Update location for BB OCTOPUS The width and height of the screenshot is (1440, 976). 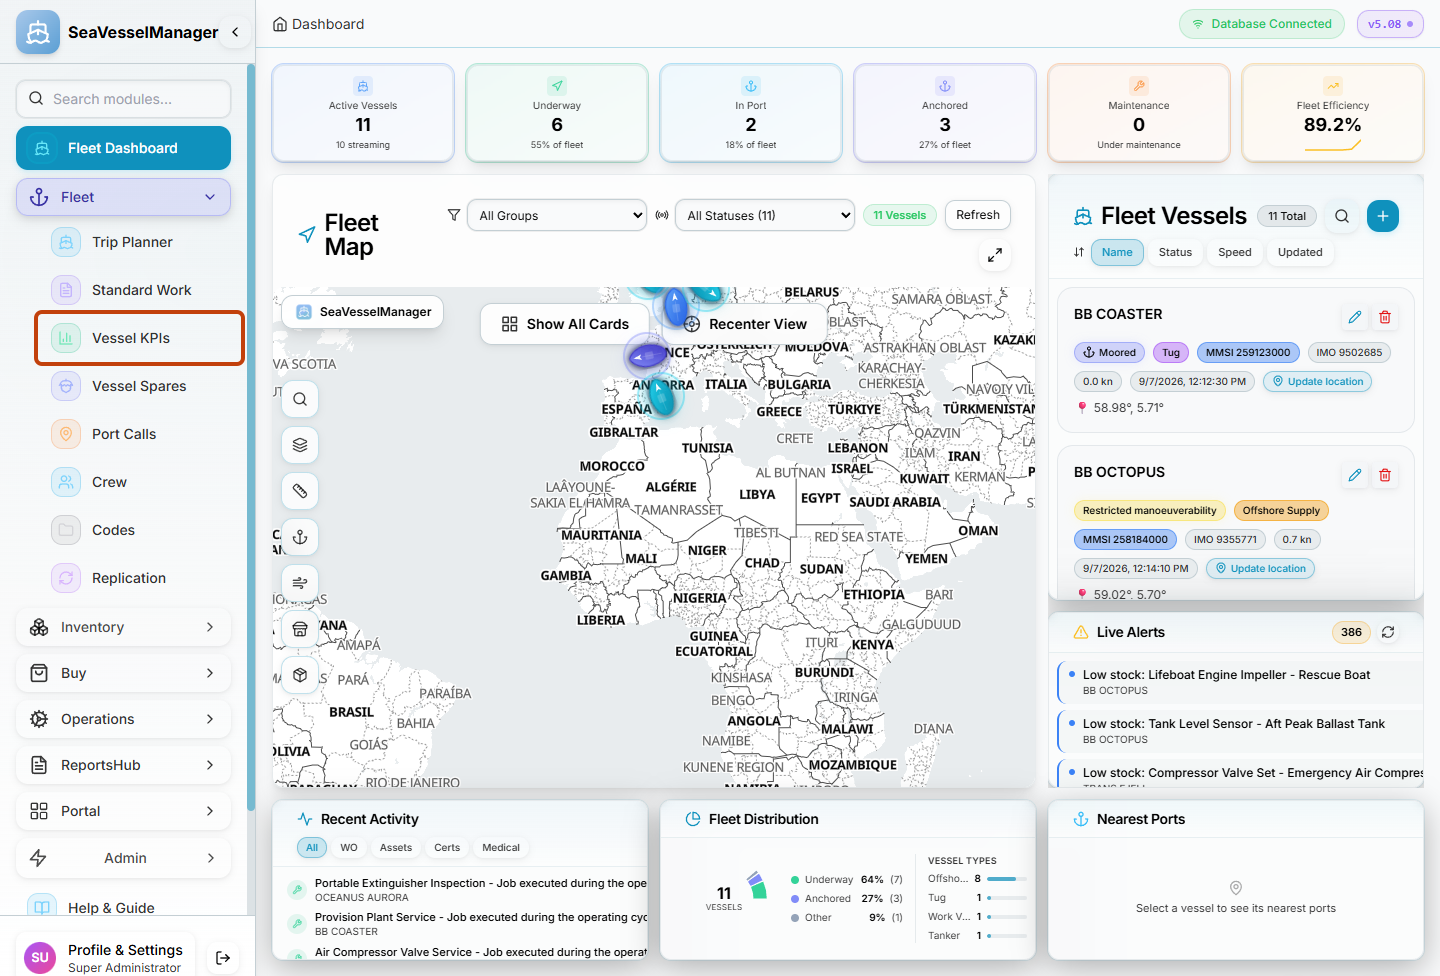click(x=1260, y=568)
